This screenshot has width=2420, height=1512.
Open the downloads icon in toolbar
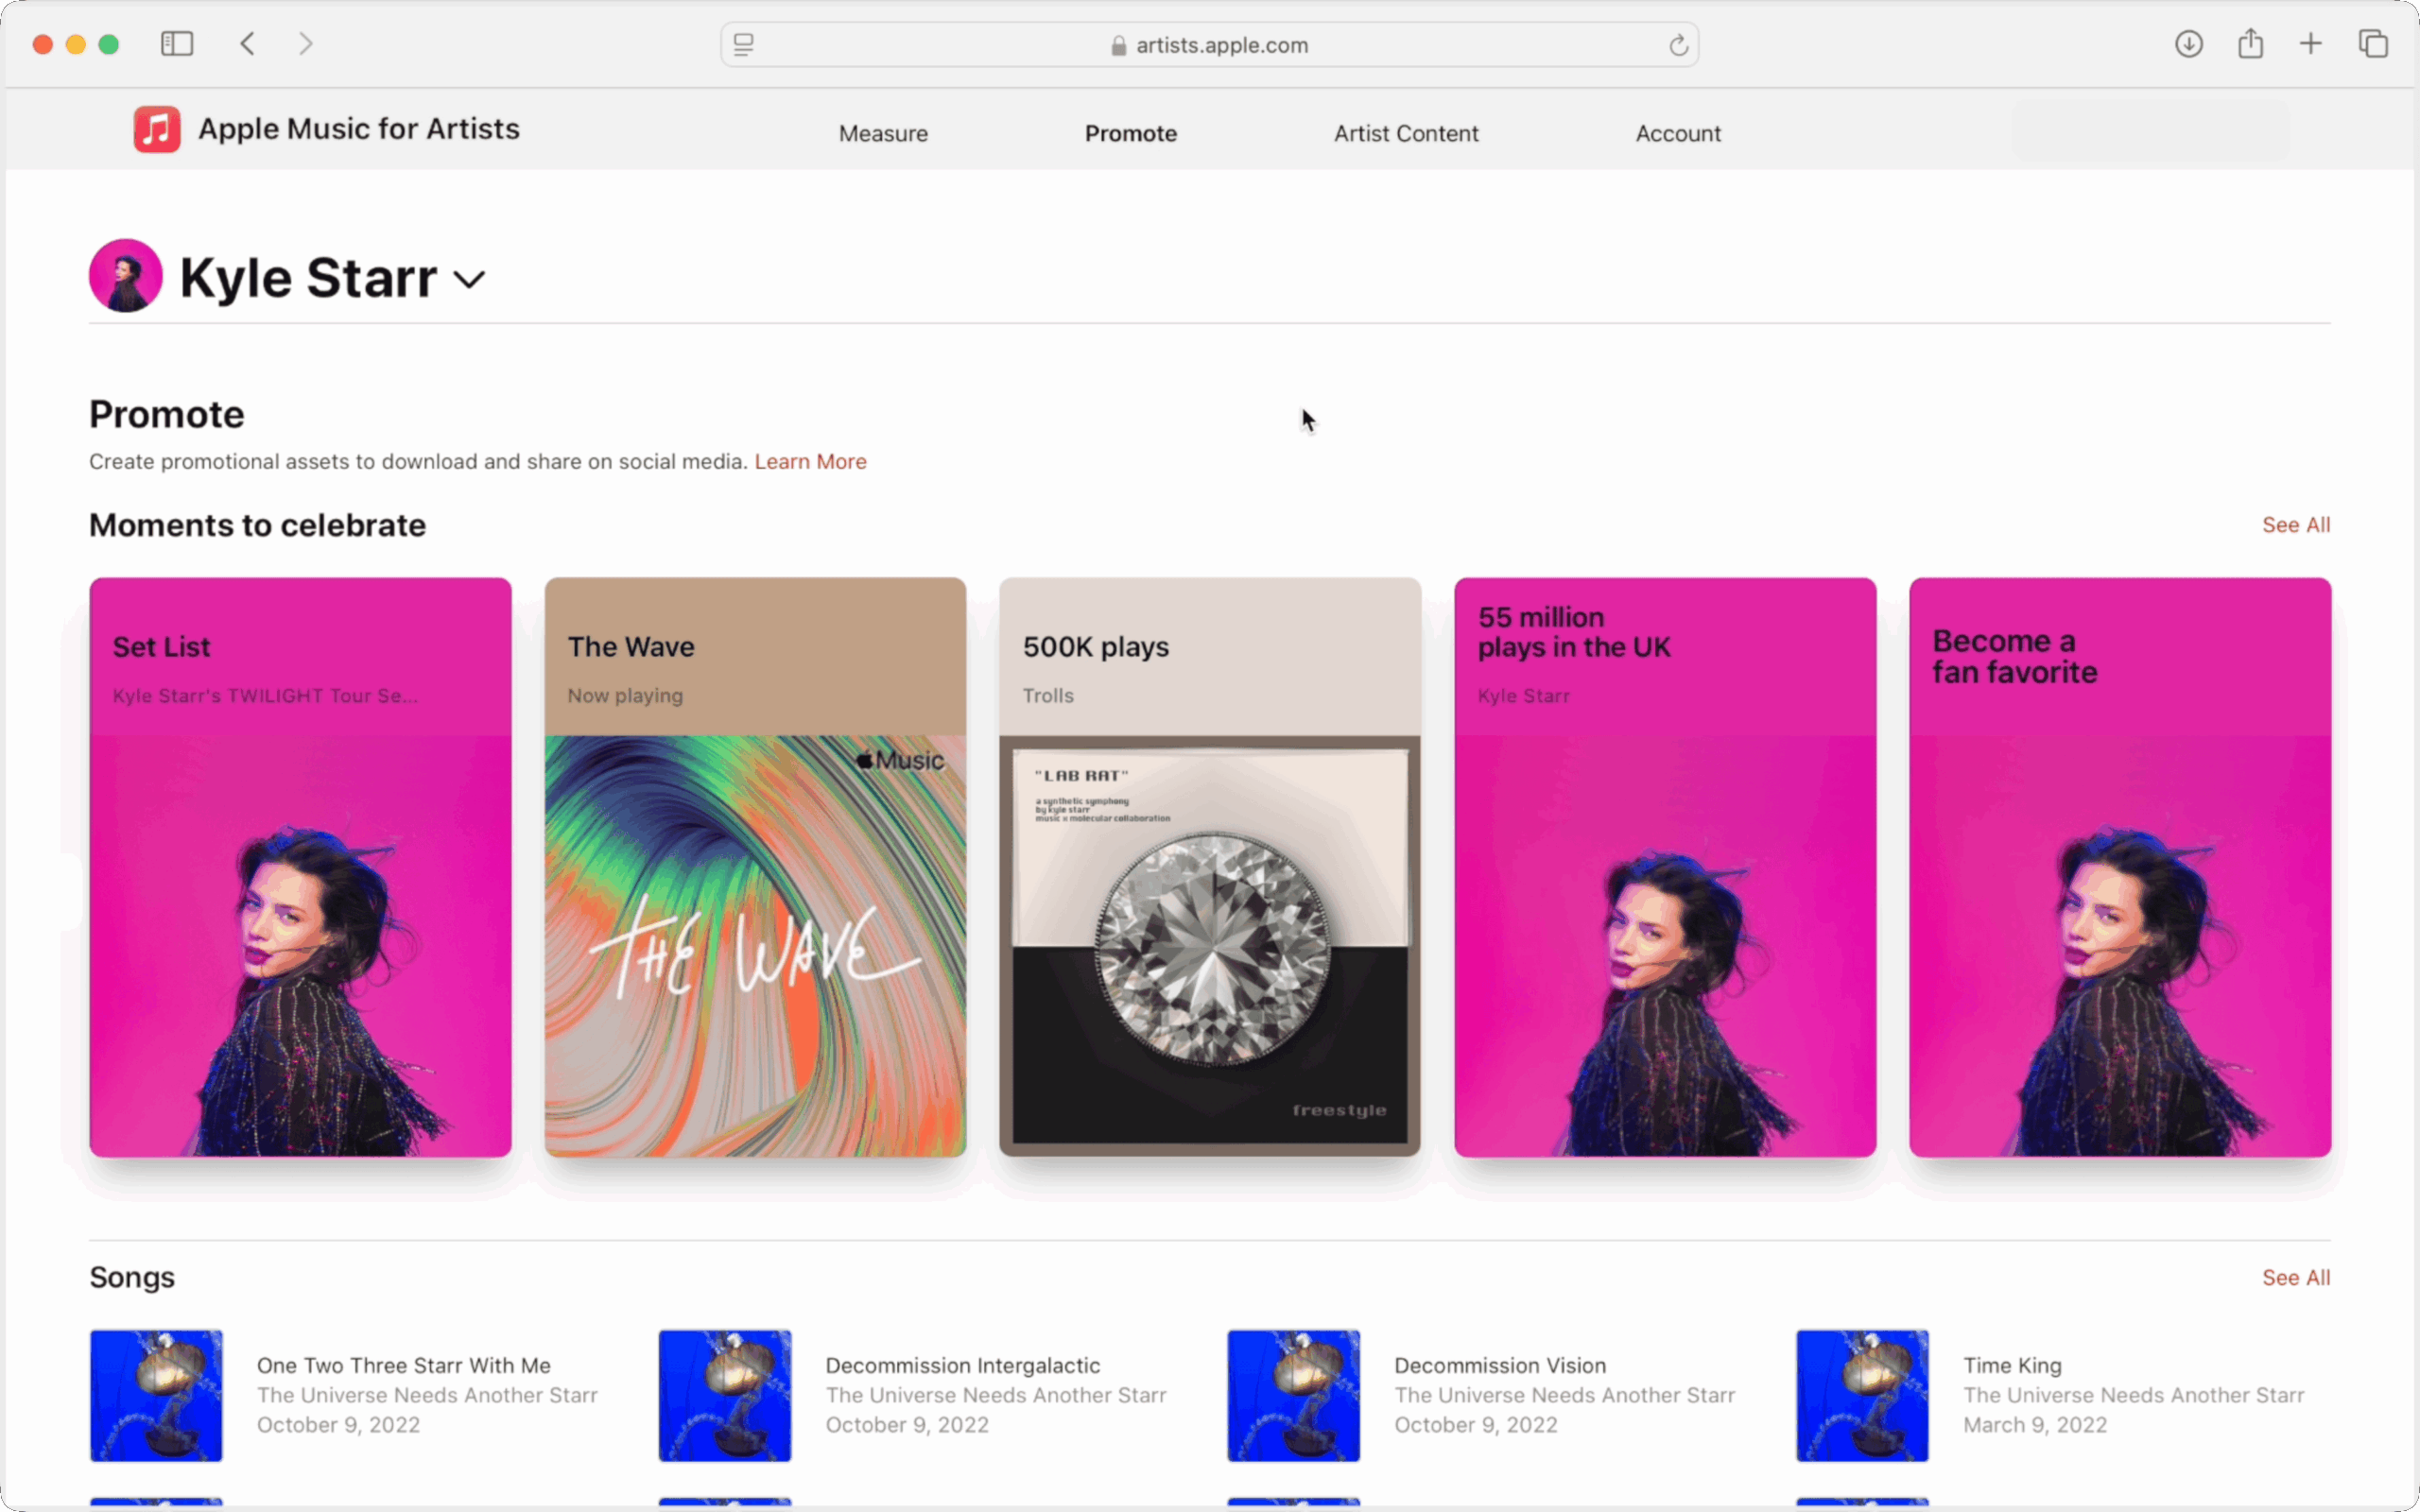click(2189, 44)
